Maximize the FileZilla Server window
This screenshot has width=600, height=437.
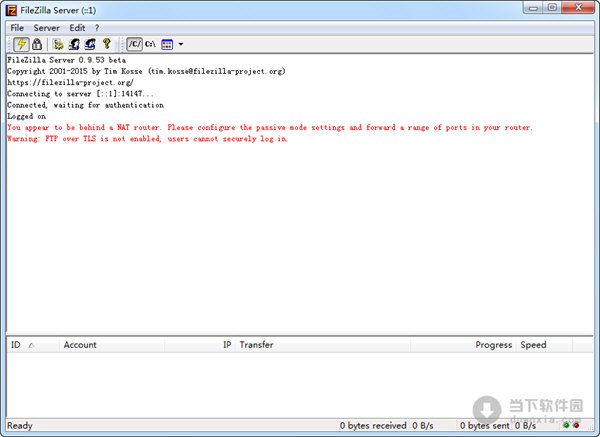[552, 8]
